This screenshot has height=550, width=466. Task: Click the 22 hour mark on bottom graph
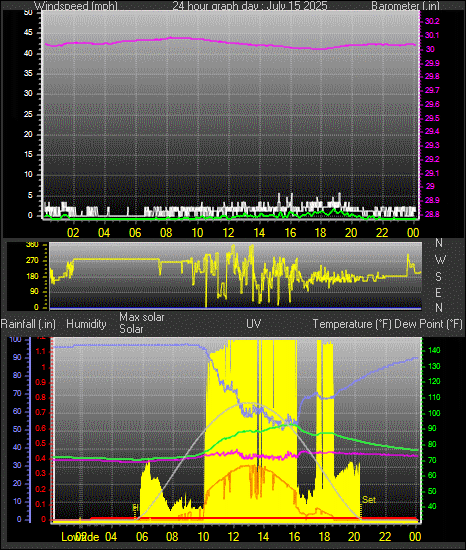pyautogui.click(x=385, y=536)
